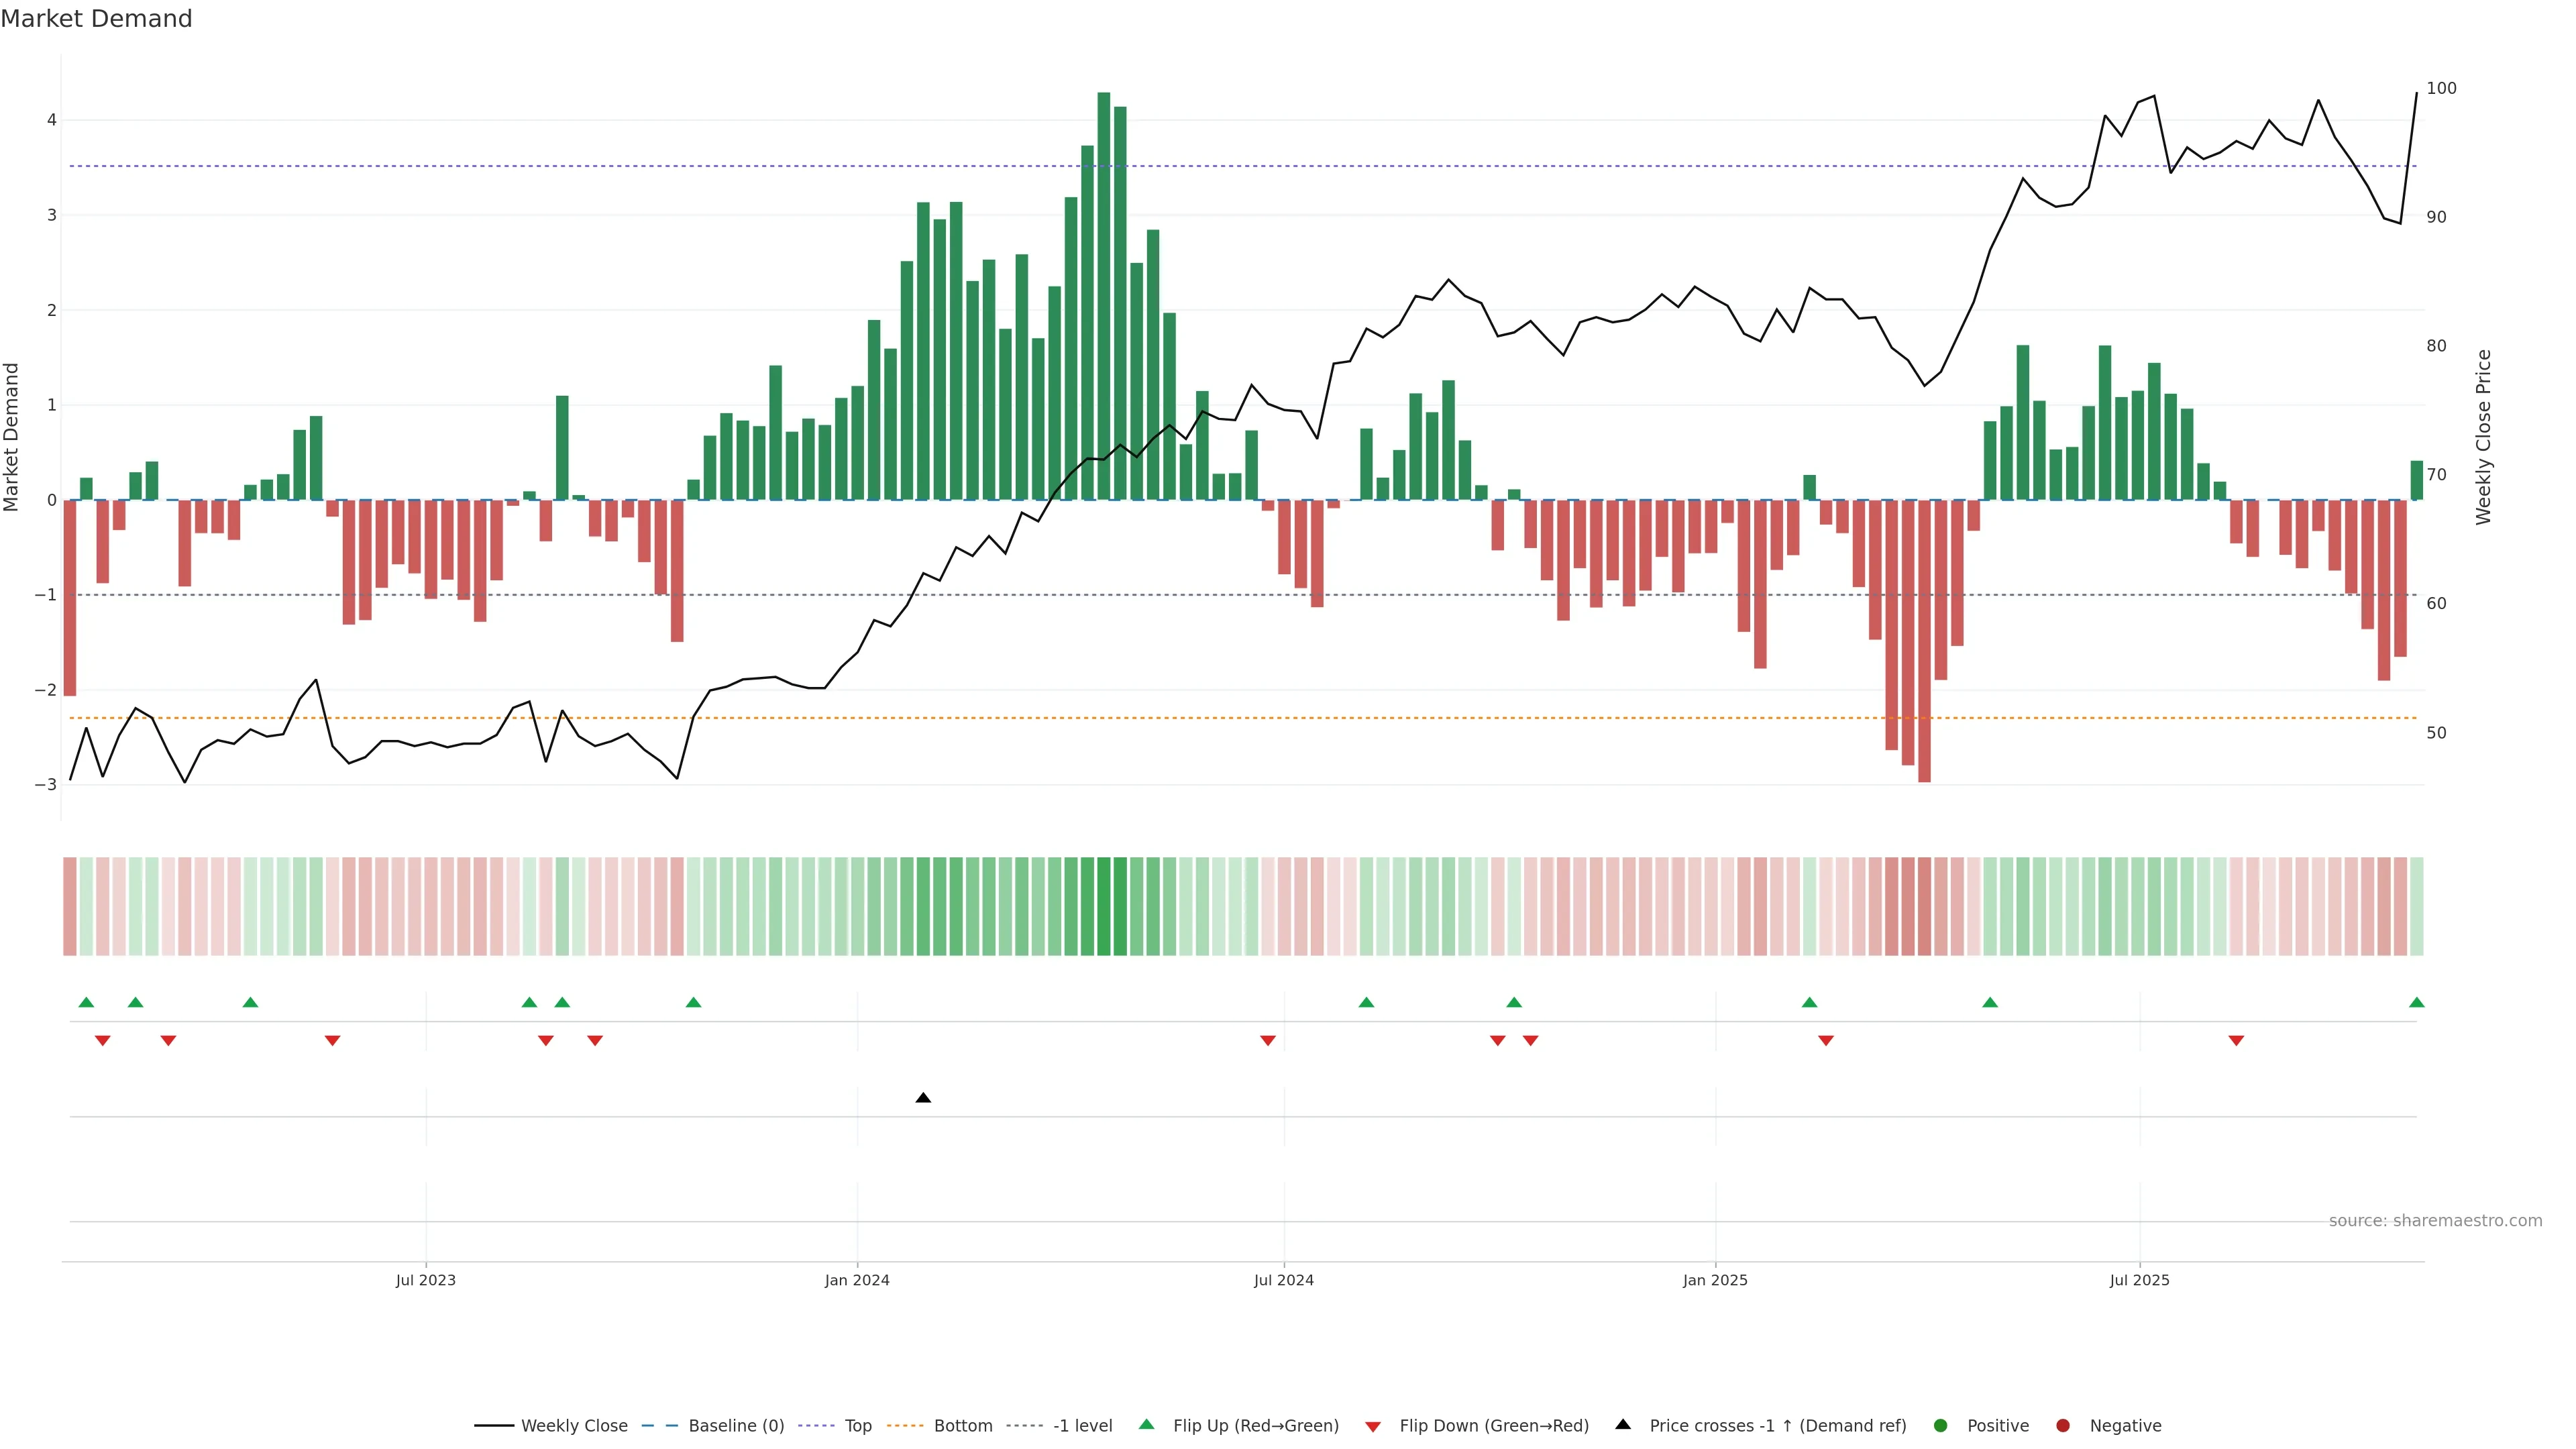Hide the -1 level legend item
Image resolution: width=2576 pixels, height=1449 pixels.
pyautogui.click(x=1082, y=1426)
